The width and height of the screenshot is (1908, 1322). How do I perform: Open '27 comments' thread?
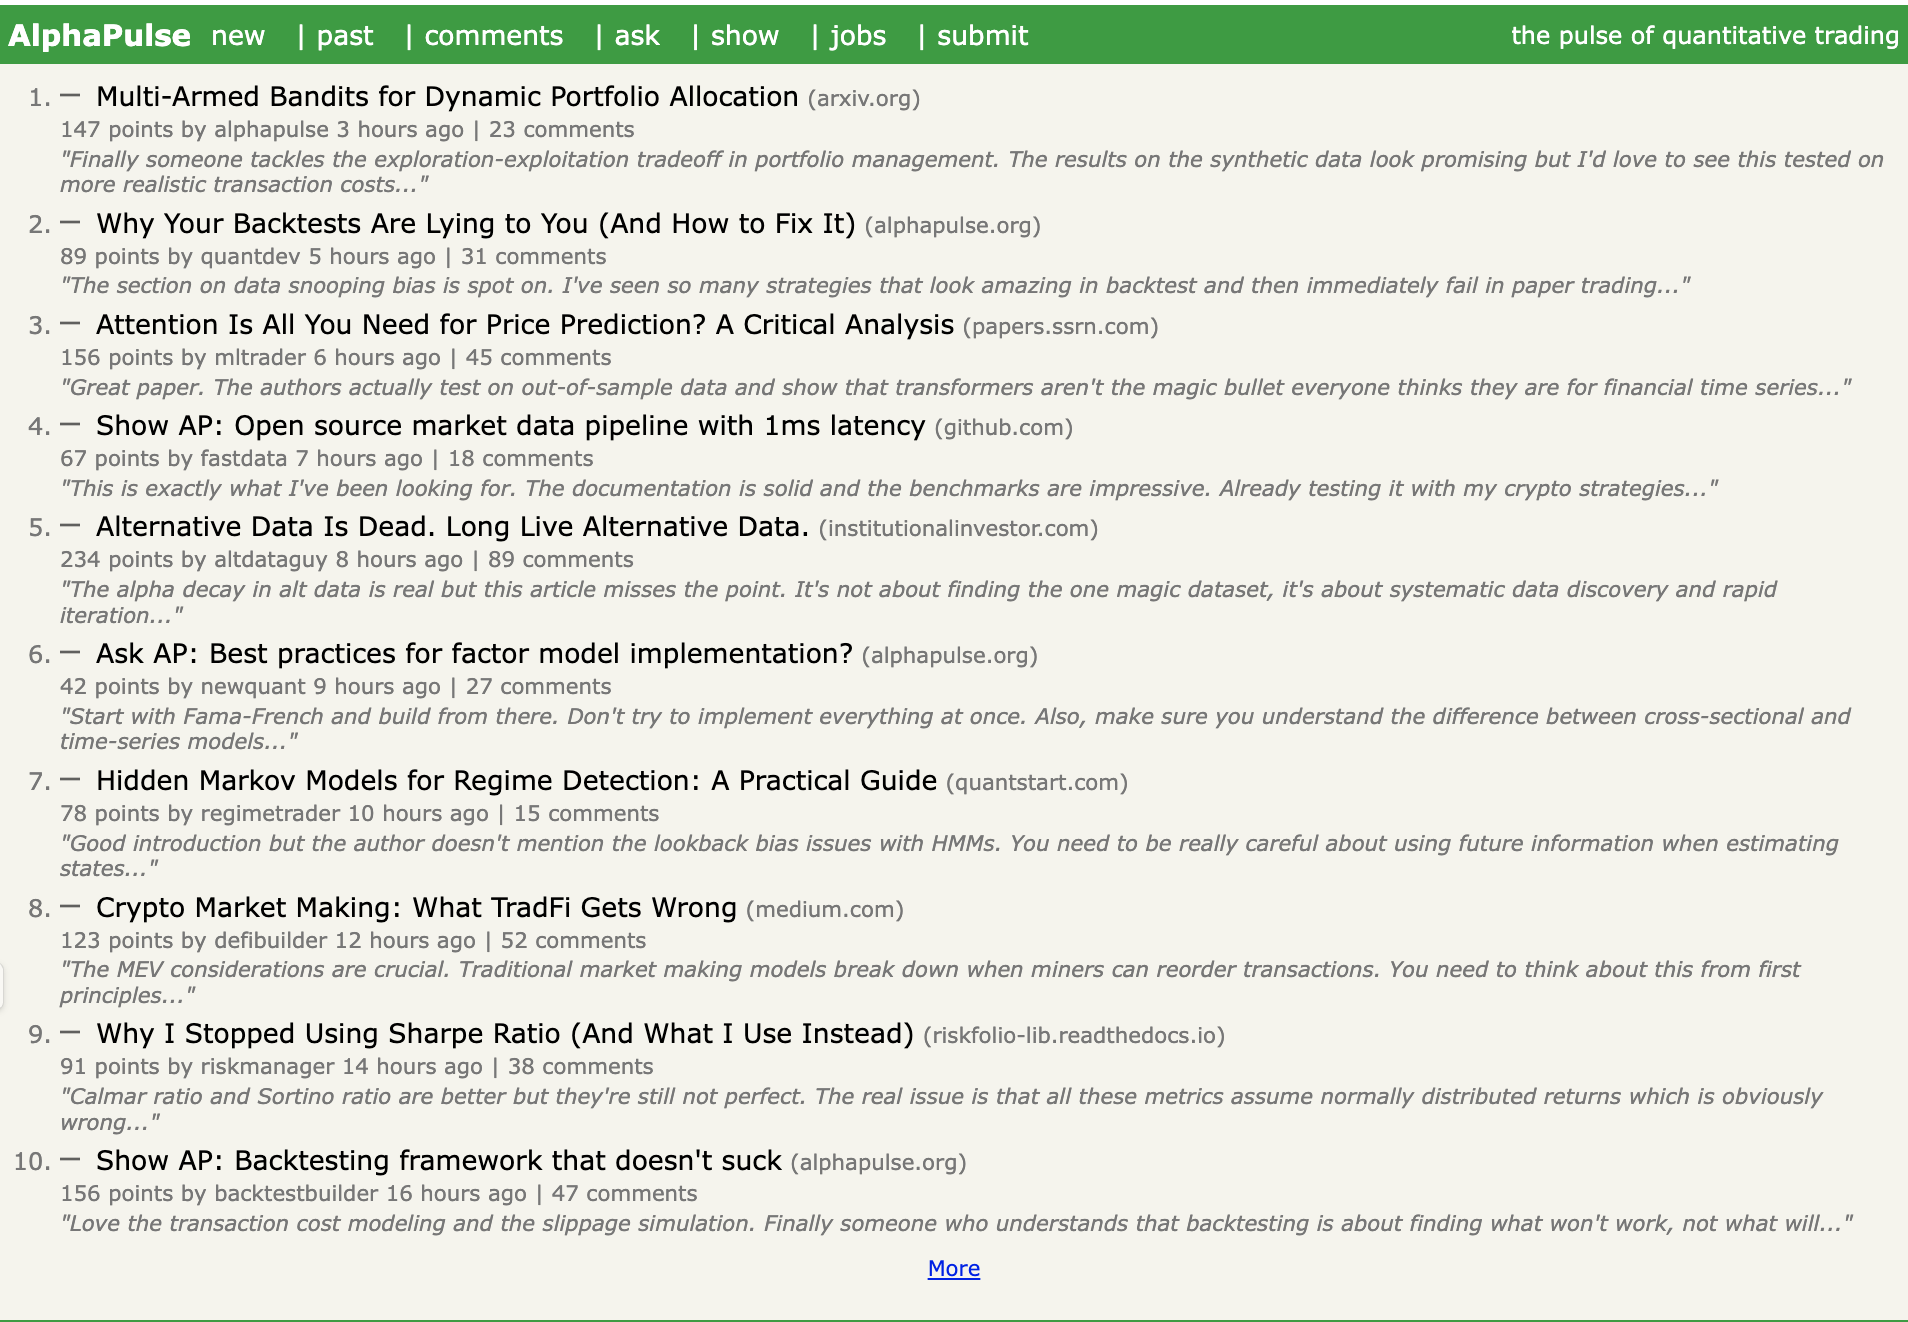pos(538,687)
